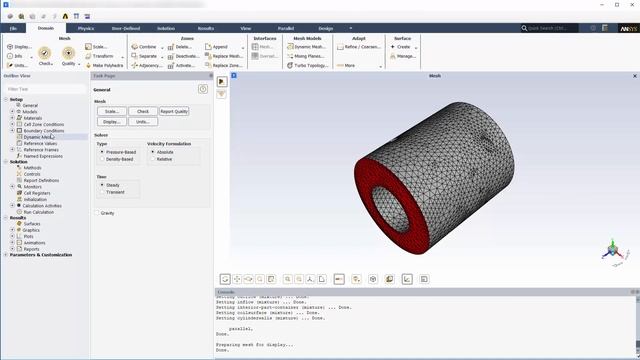Switch to the User-Defined ribbon tab
This screenshot has width=640, height=360.
point(126,28)
